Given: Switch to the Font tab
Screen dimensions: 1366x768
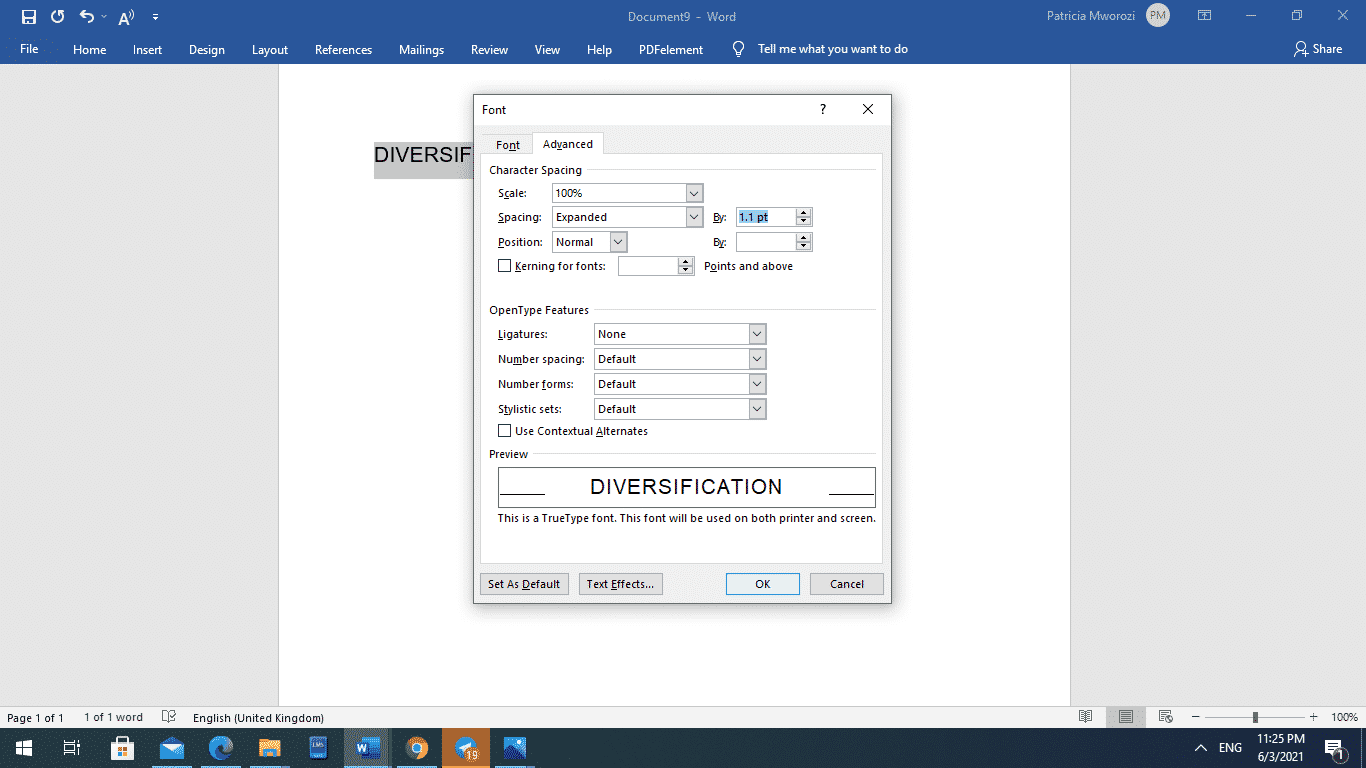Looking at the screenshot, I should [507, 143].
